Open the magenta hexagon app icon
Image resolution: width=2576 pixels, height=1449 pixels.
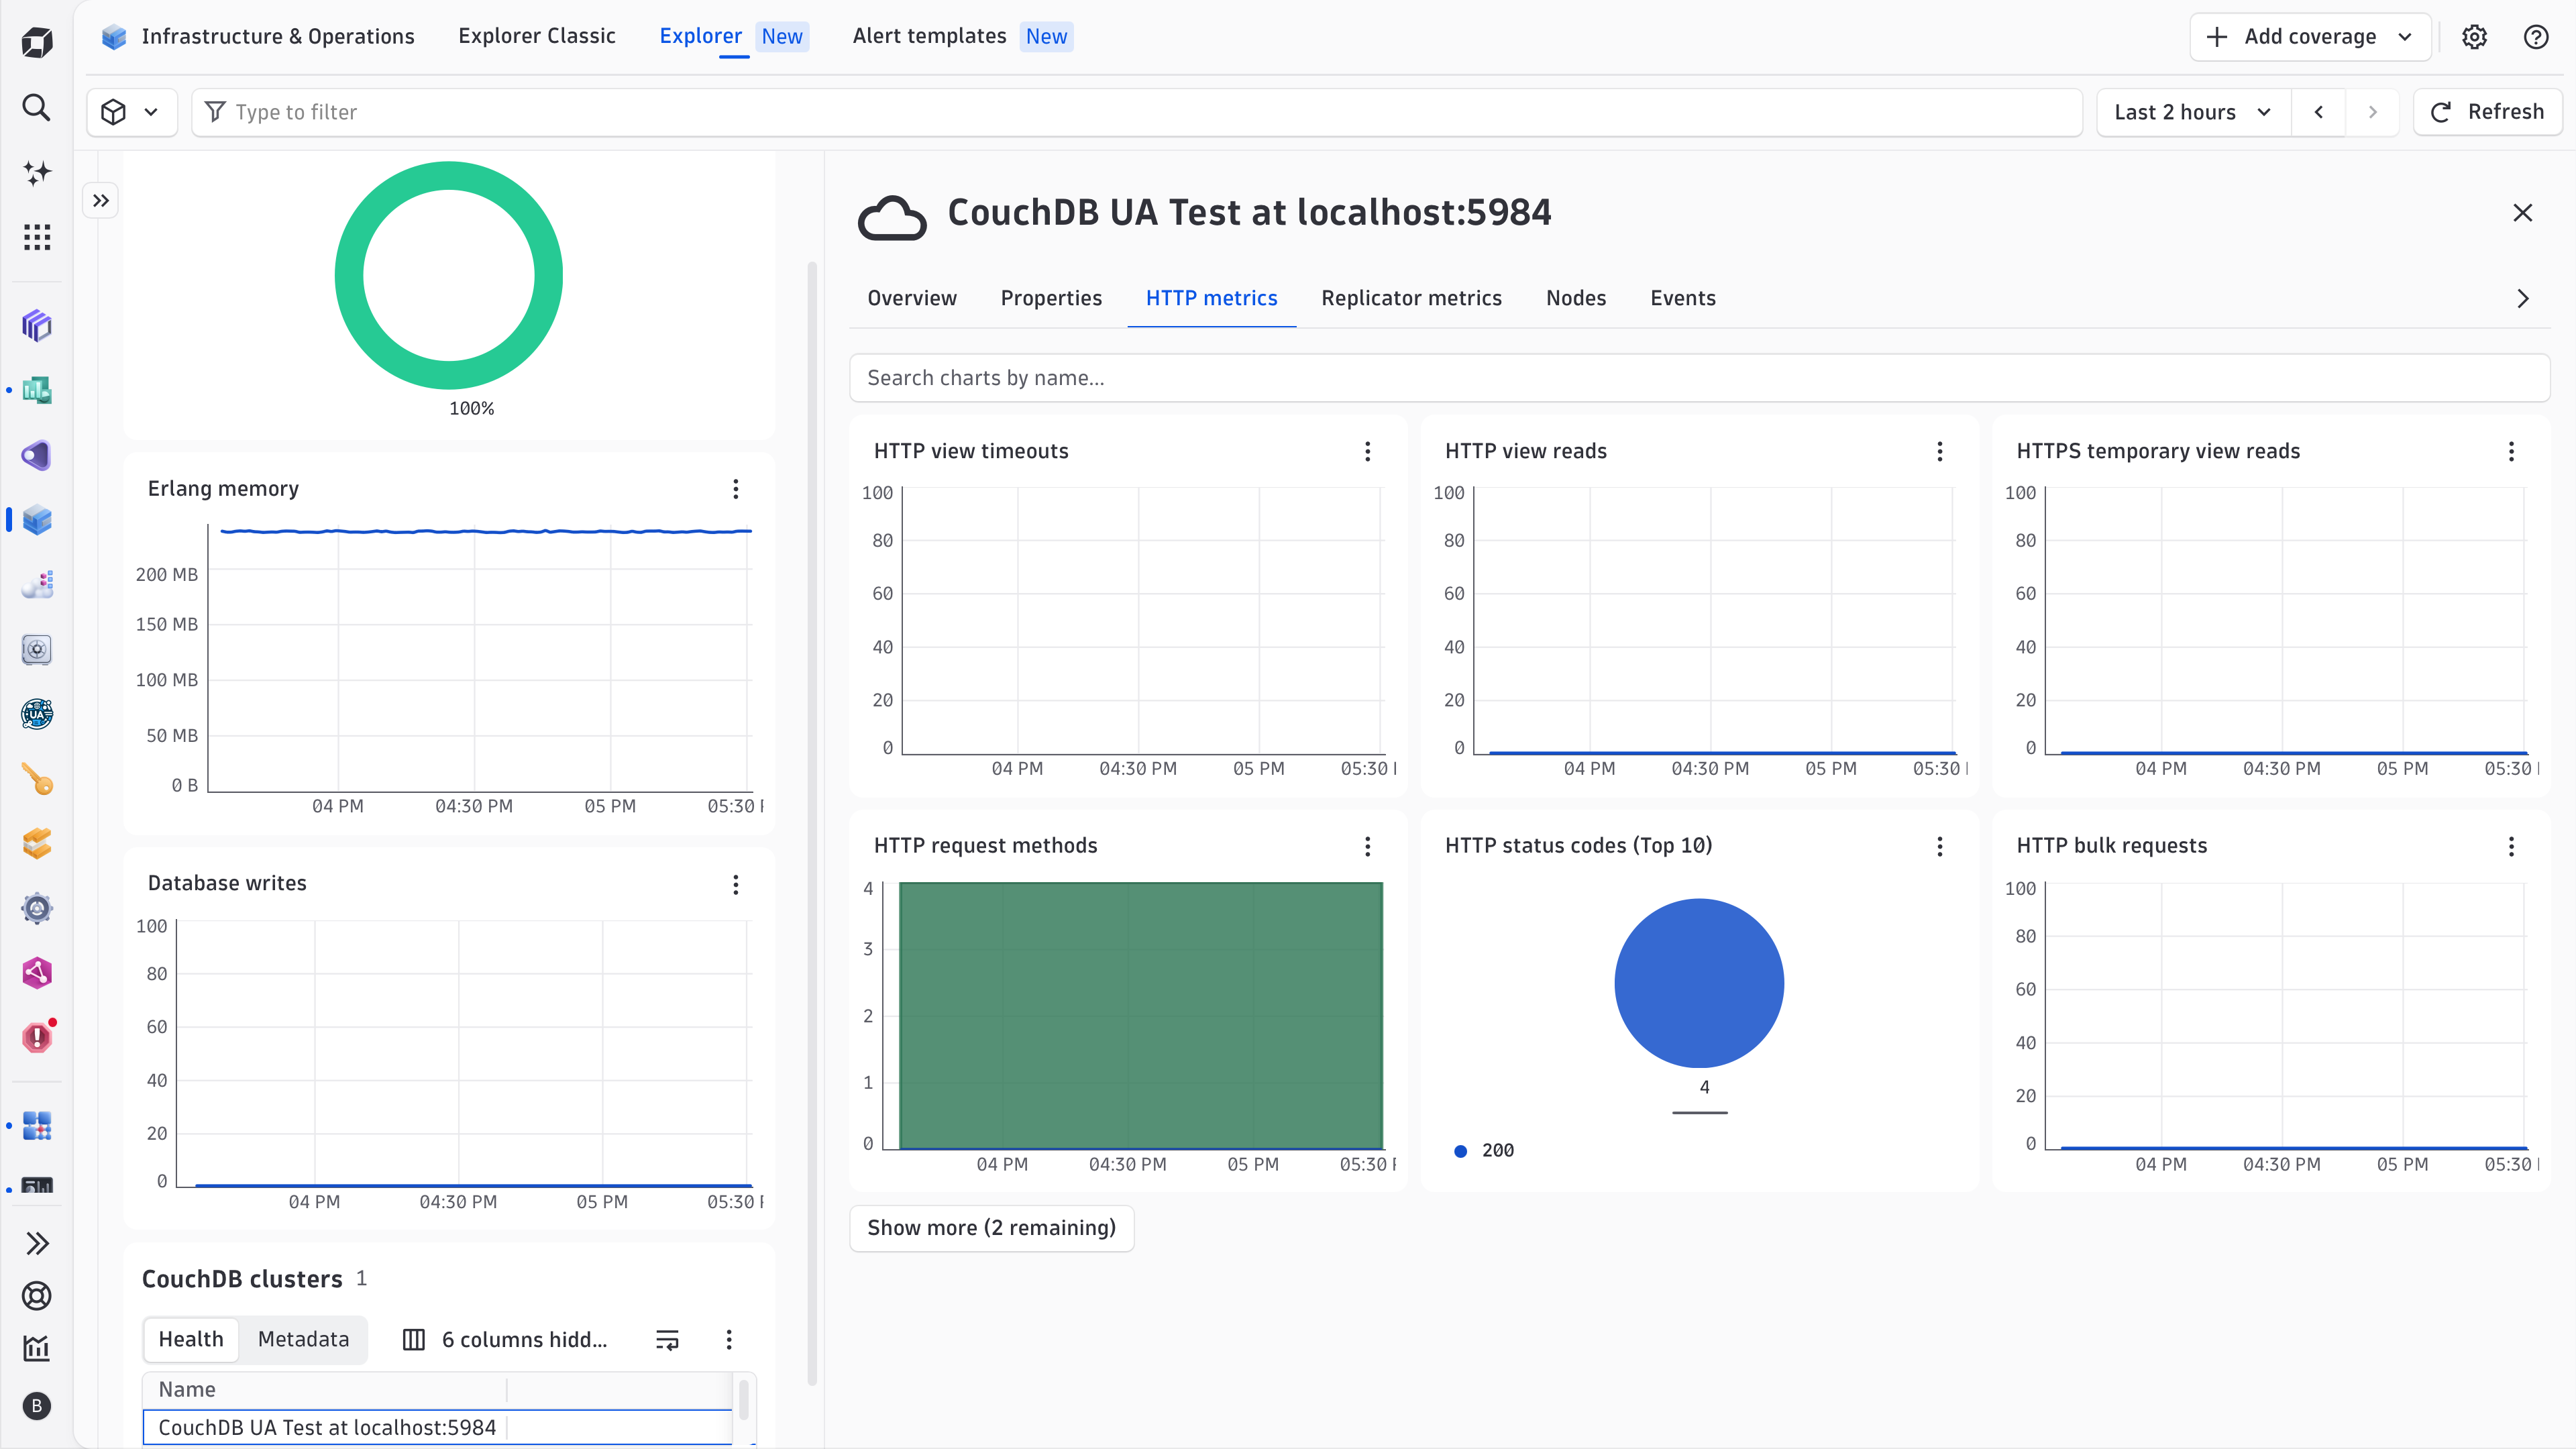(37, 973)
